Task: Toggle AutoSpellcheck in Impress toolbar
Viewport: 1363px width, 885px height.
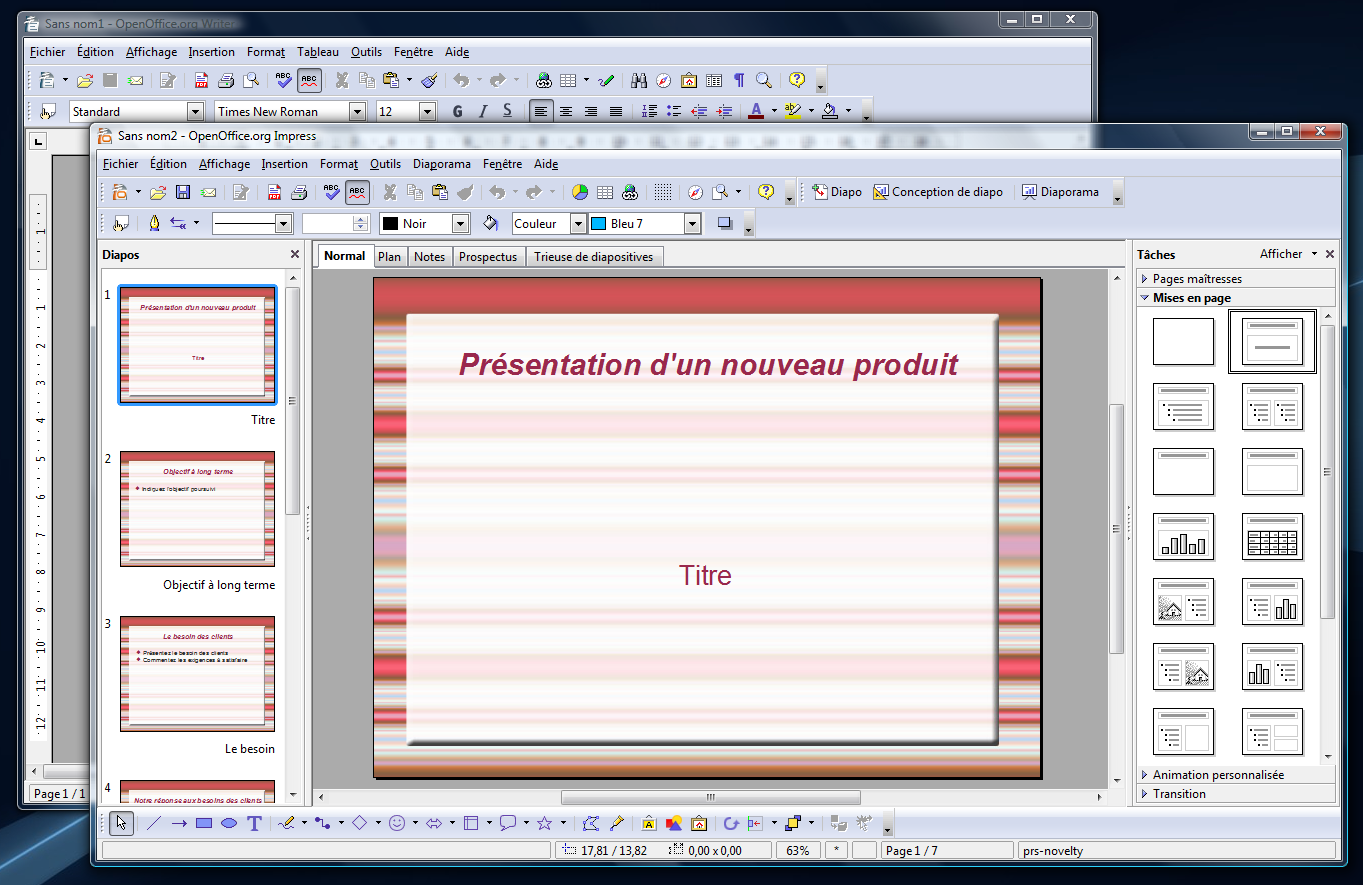Action: 357,192
